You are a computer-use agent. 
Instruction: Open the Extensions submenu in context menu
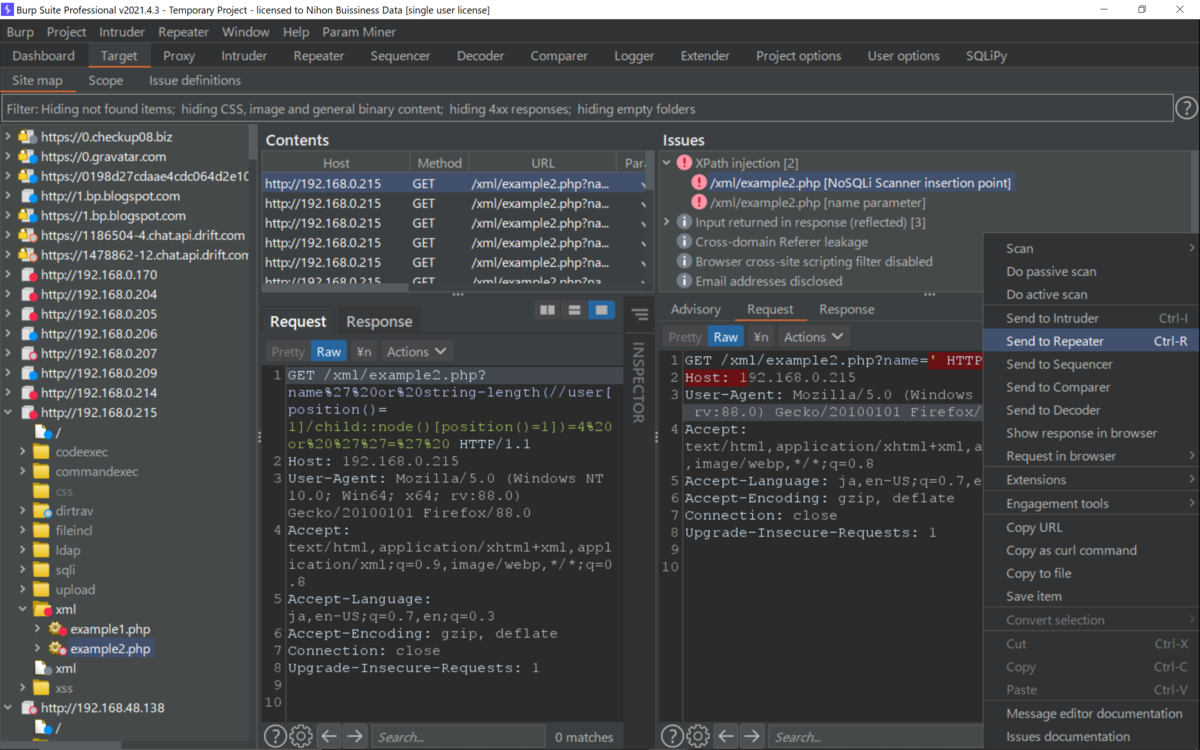click(1091, 479)
